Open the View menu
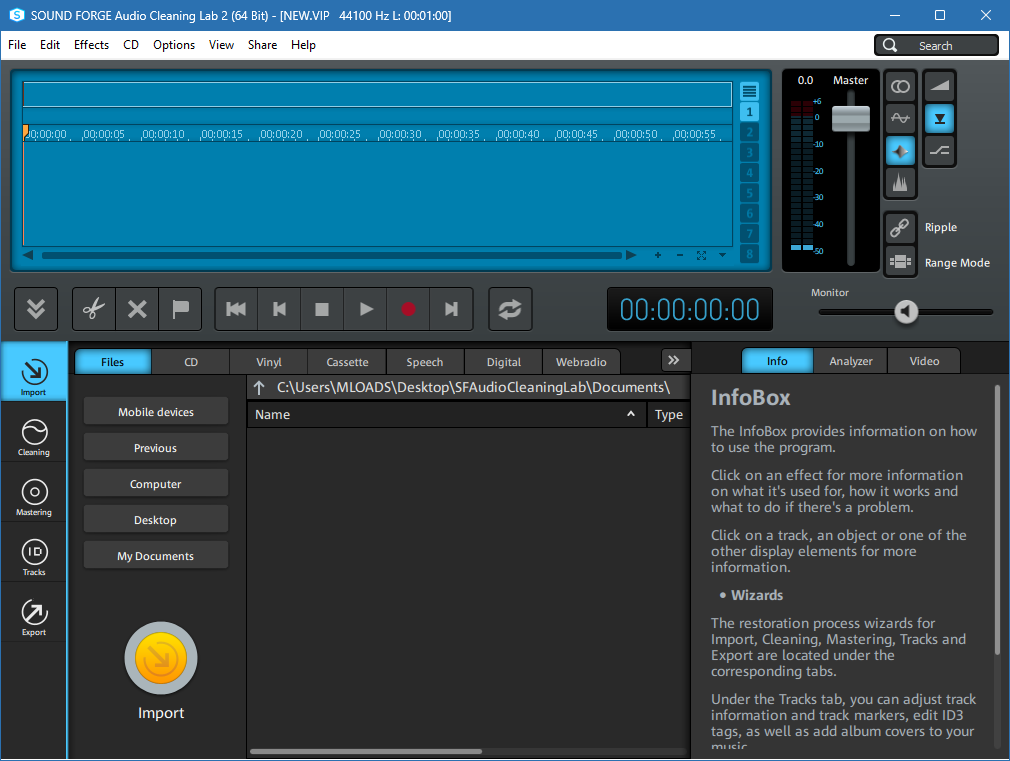1010x761 pixels. coord(221,45)
